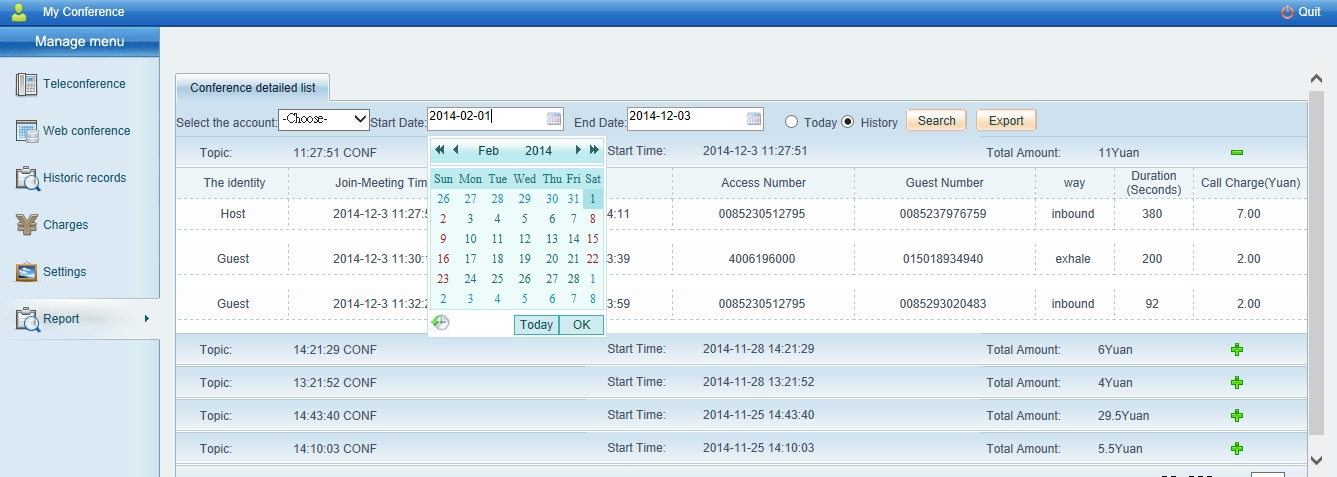Click duration value 380
Image resolution: width=1337 pixels, height=477 pixels.
[x=1152, y=214]
